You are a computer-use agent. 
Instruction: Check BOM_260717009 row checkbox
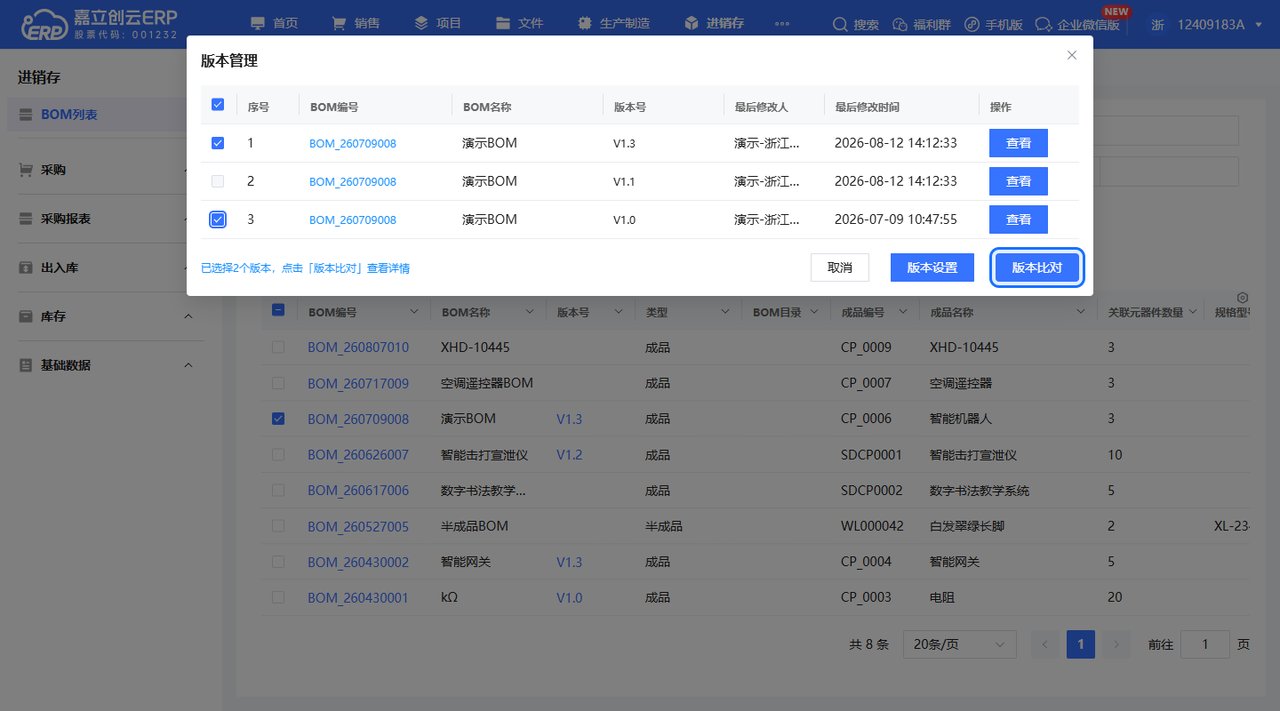click(x=278, y=383)
